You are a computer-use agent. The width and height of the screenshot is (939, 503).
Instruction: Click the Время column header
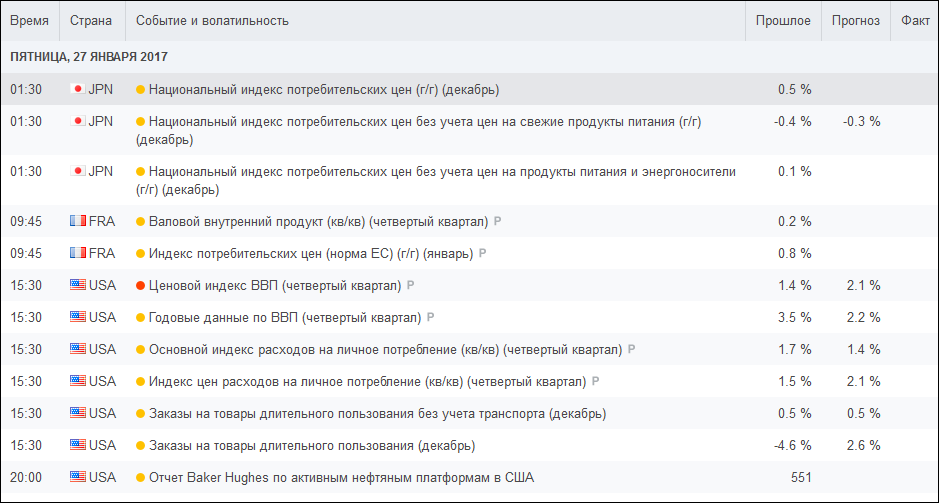pos(30,21)
